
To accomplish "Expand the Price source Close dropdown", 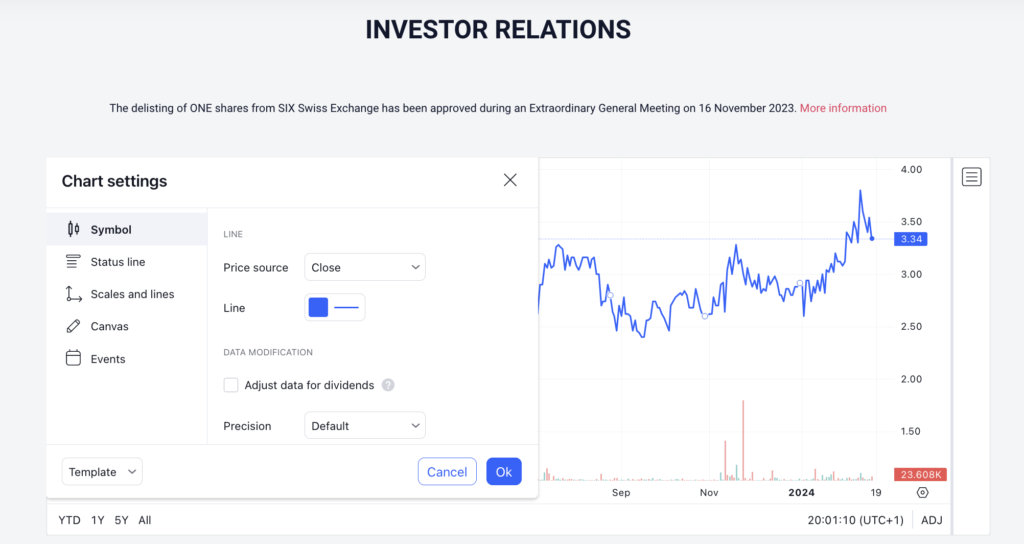I will coord(364,267).
